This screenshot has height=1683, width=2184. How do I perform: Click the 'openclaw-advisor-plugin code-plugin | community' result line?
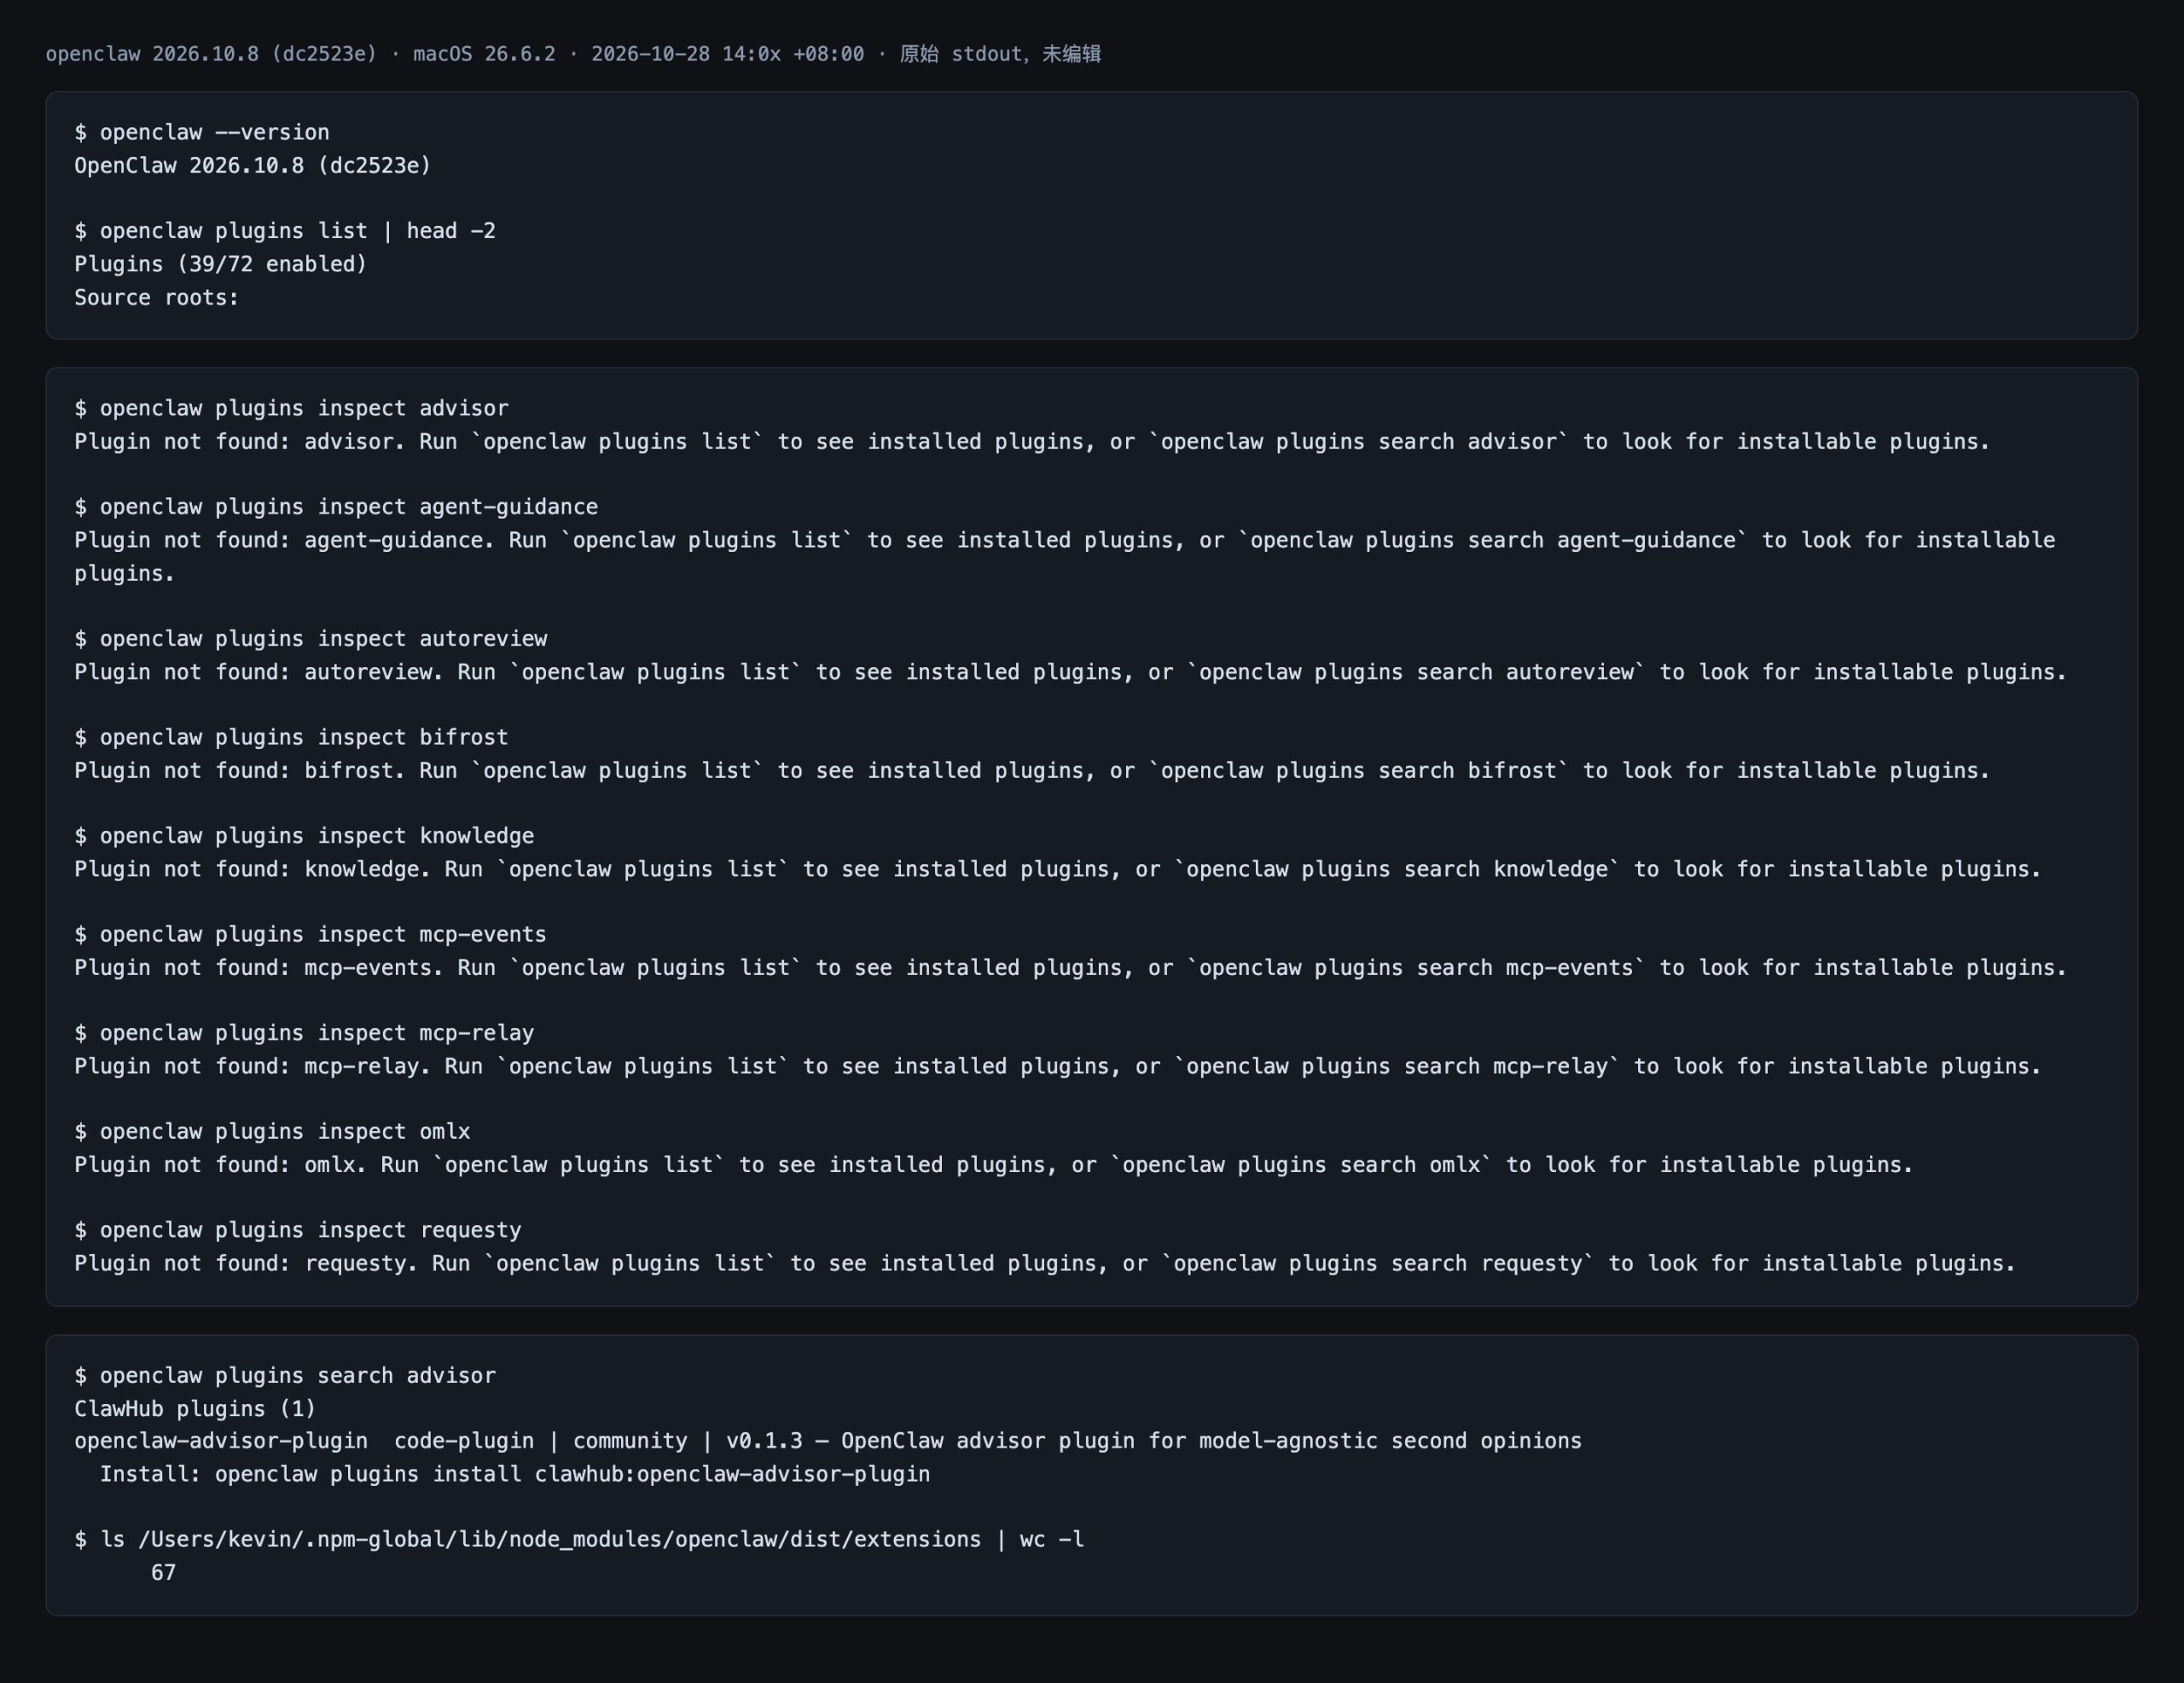(828, 1441)
